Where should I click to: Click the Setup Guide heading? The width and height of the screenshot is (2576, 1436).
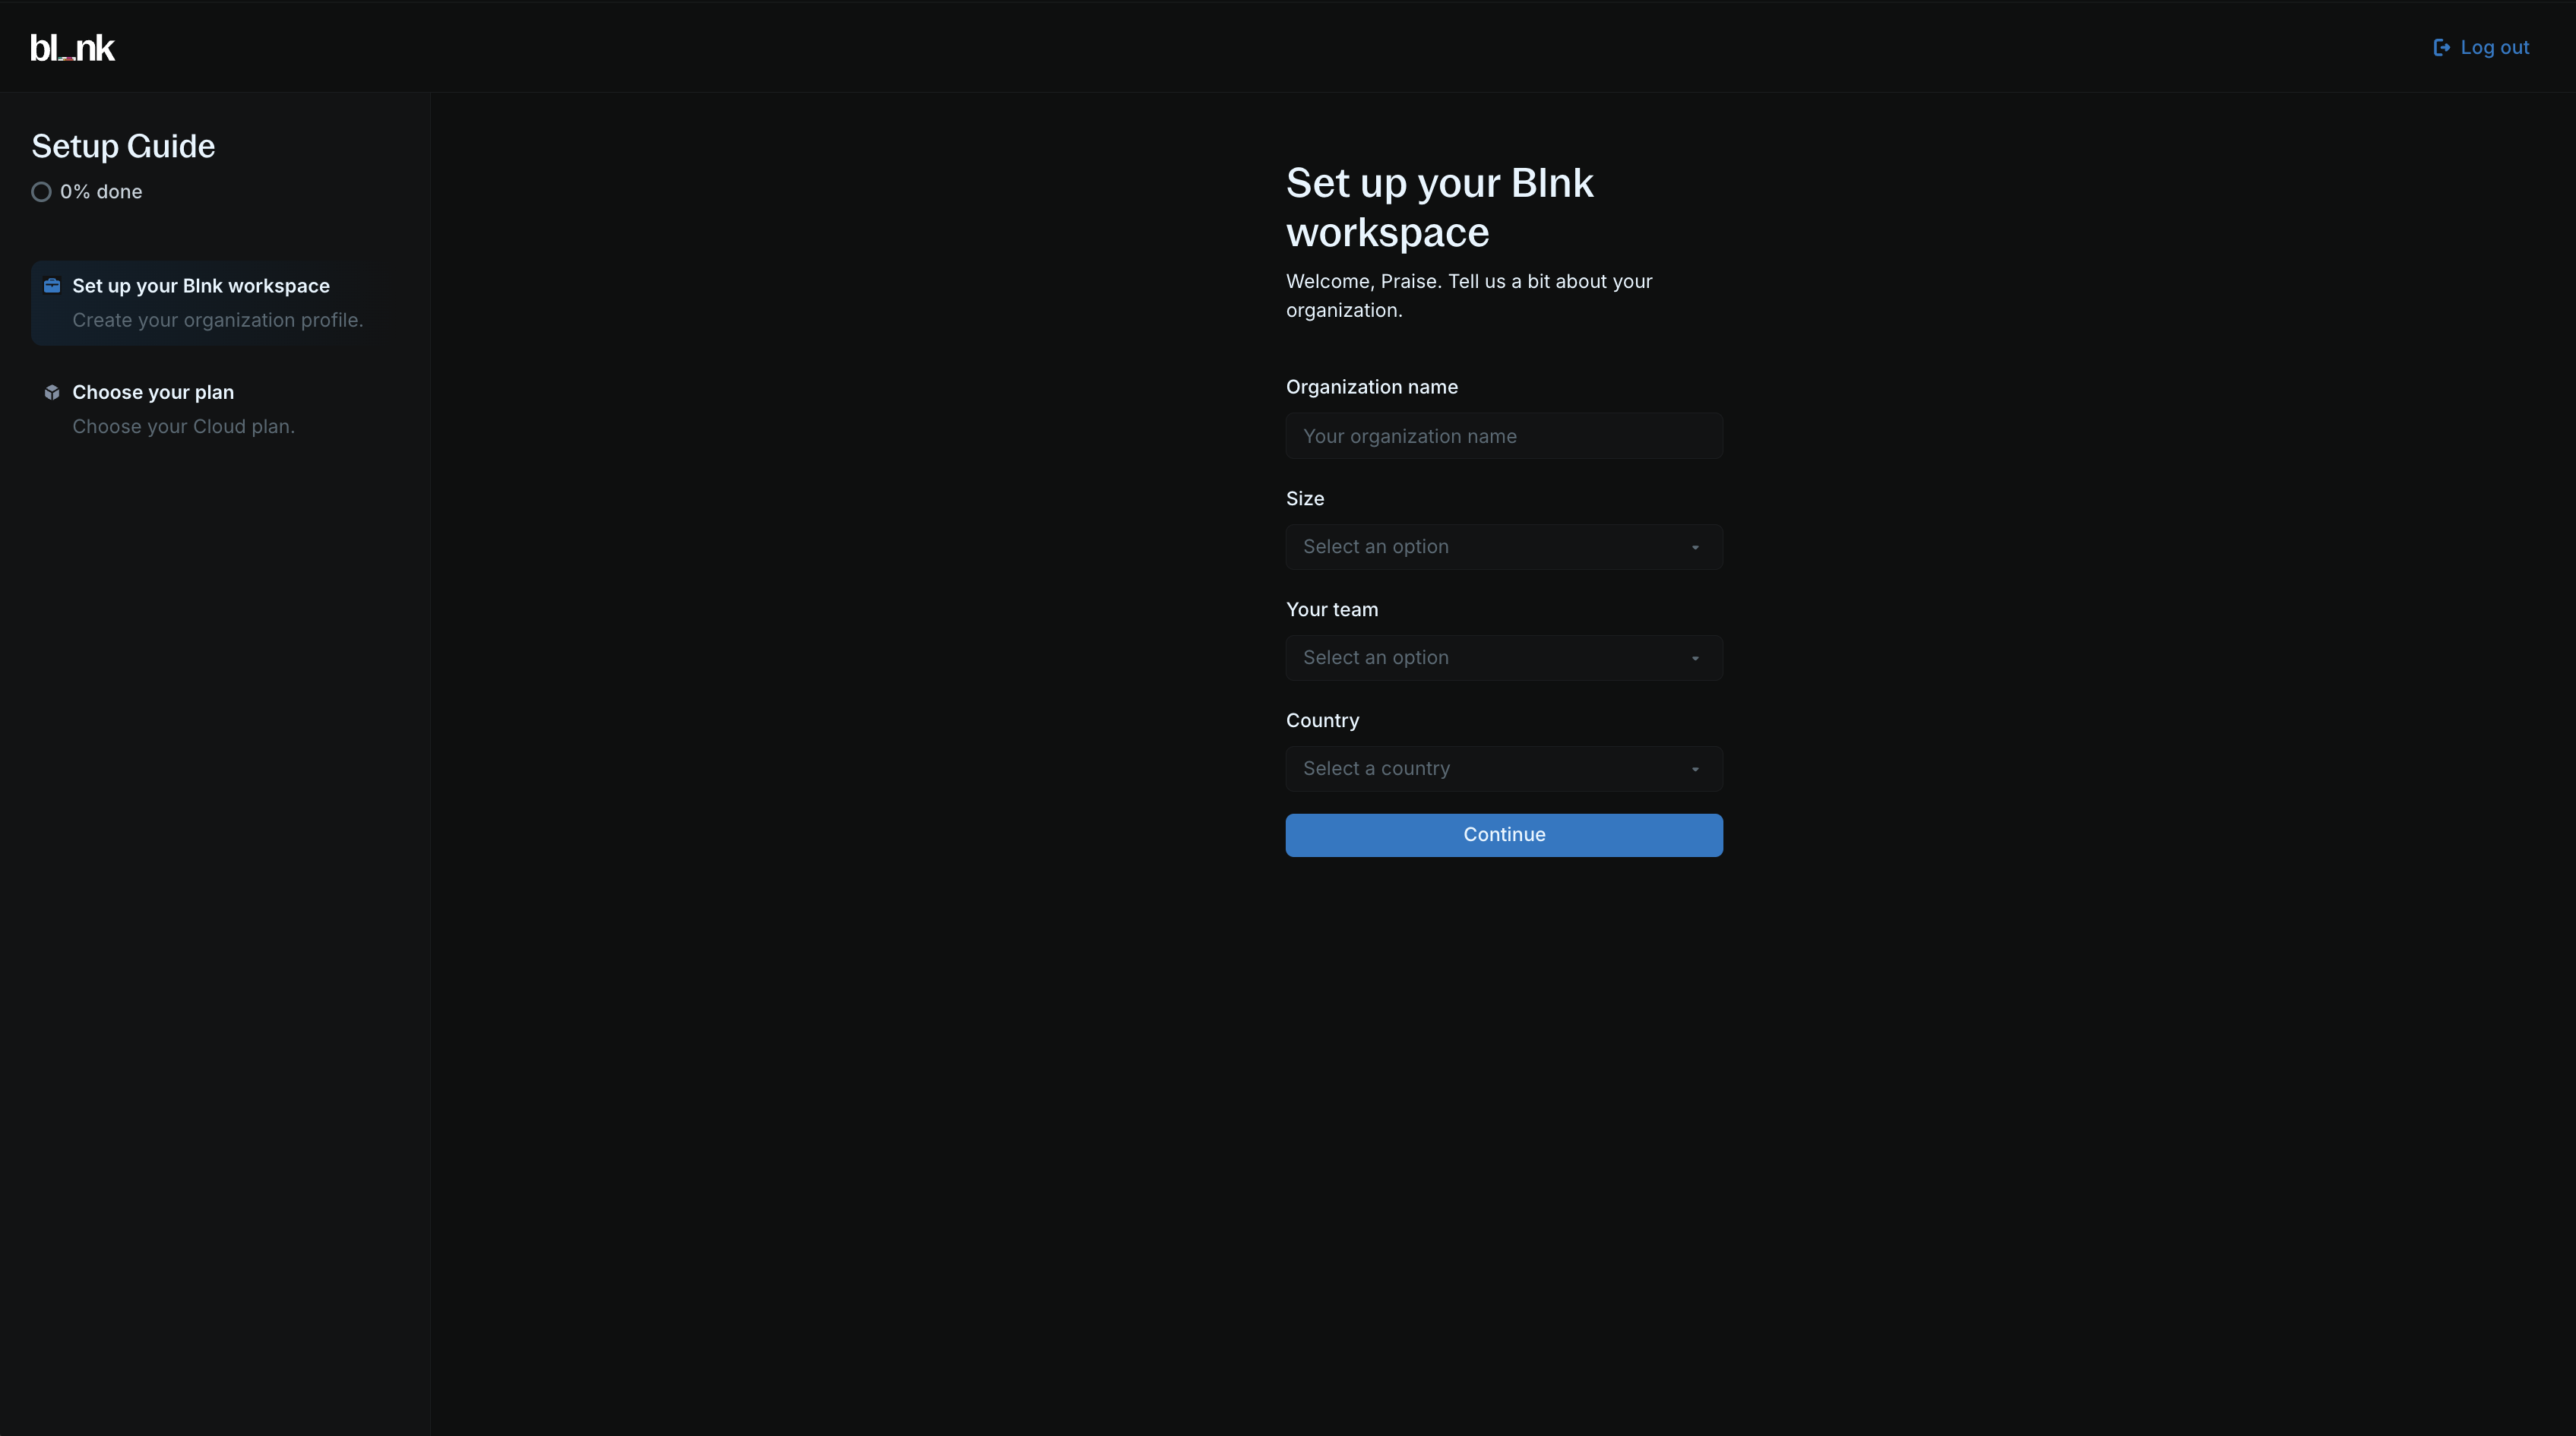(123, 146)
